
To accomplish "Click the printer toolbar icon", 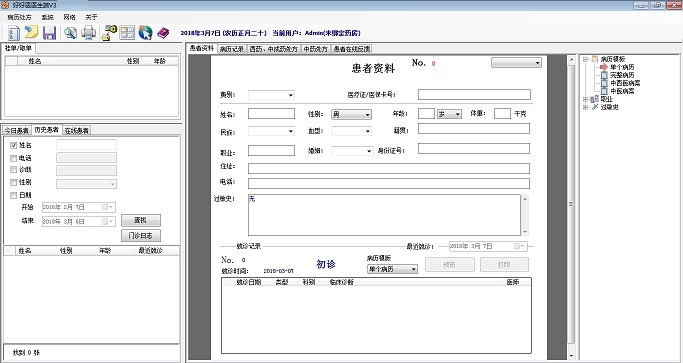I will click(x=89, y=33).
